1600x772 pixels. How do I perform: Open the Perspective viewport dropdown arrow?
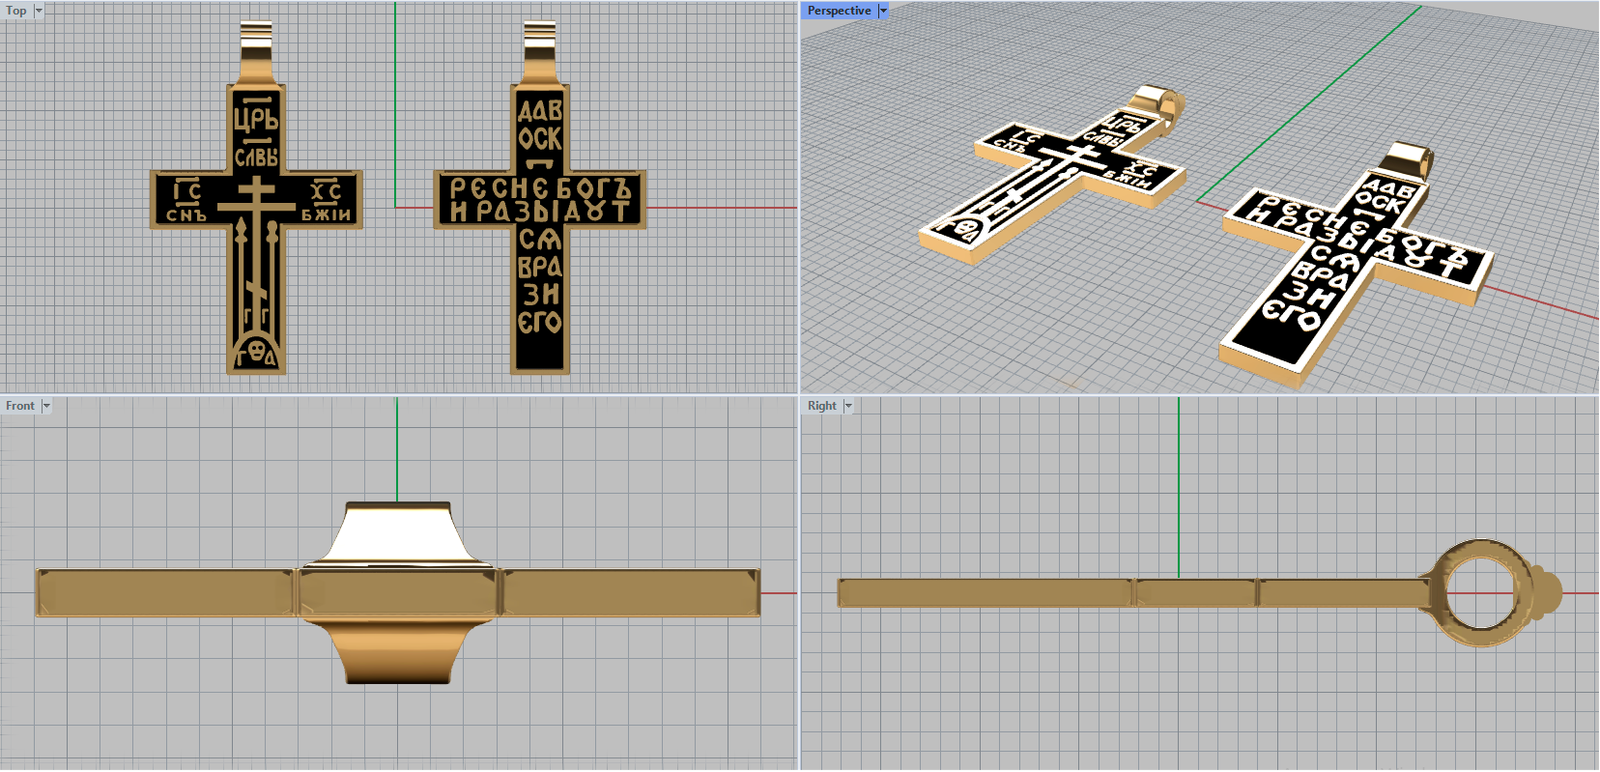(x=883, y=11)
